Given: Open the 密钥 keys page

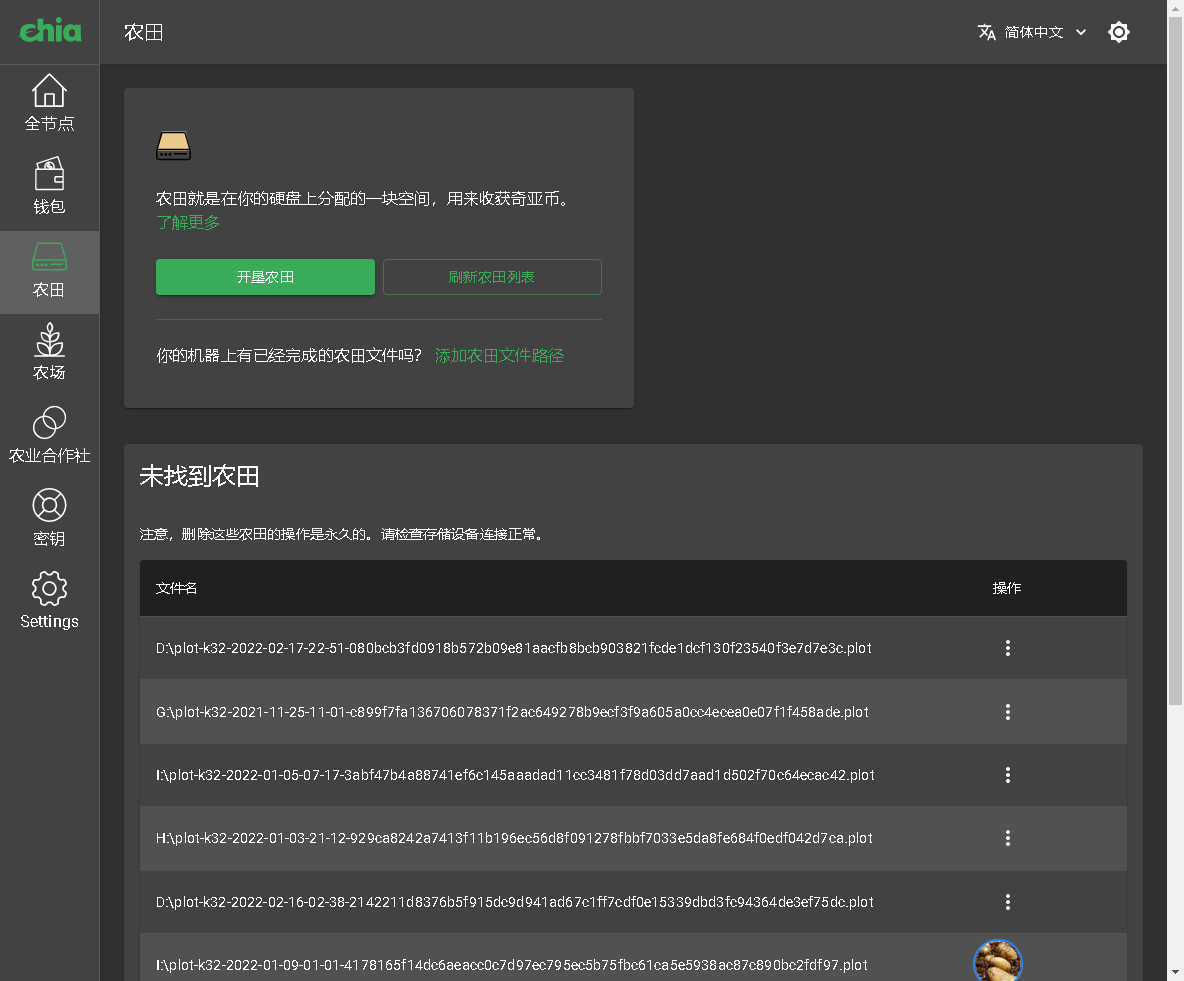Looking at the screenshot, I should pos(49,518).
